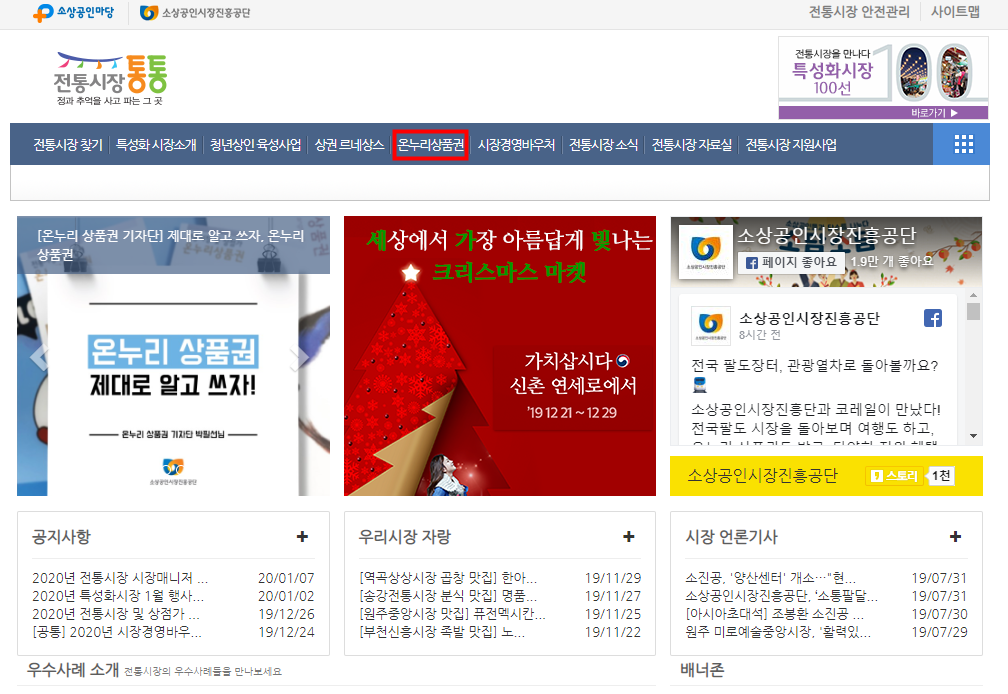
Task: Open article [아시아초대석] 조봉환 소진공
Action: 775,614
